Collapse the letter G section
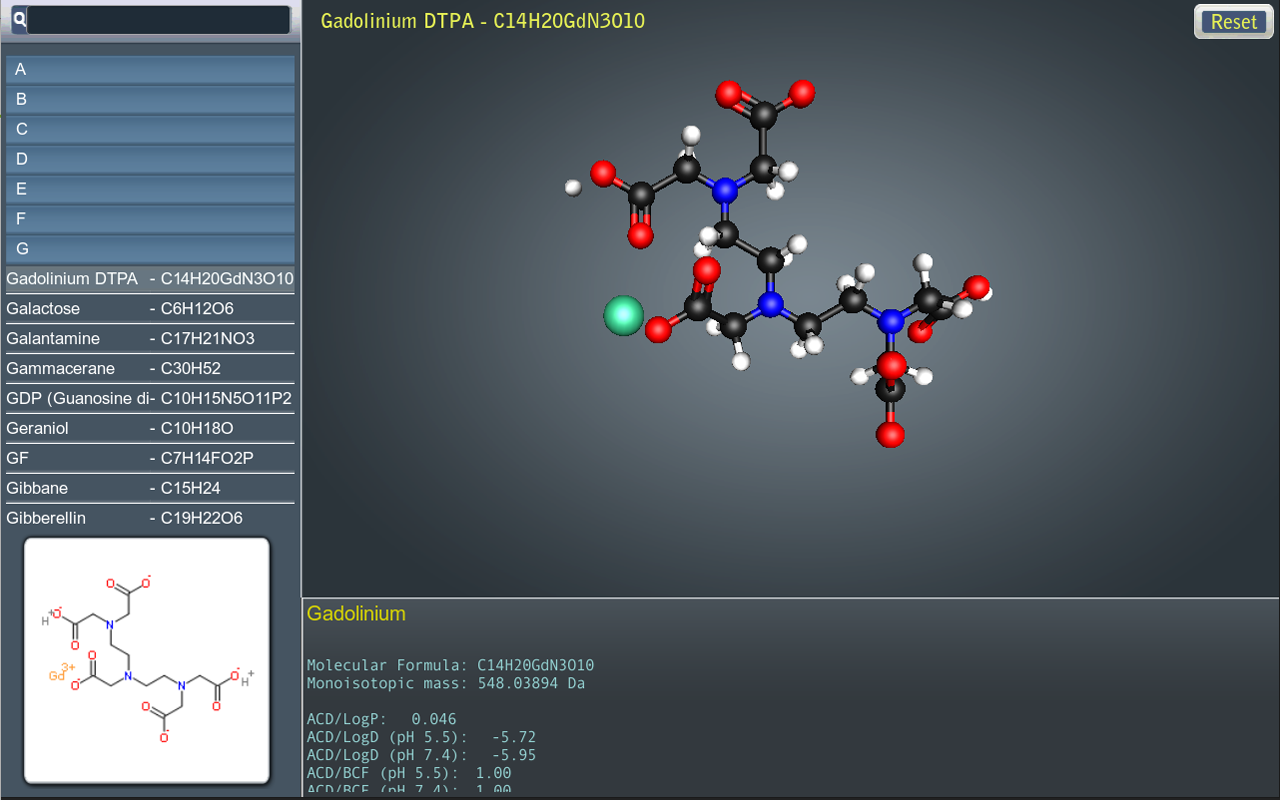This screenshot has width=1280, height=800. tap(150, 249)
